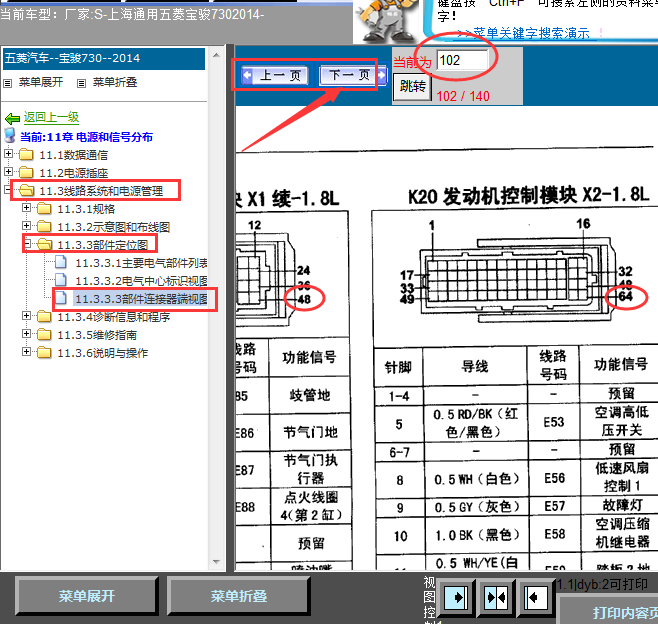Select 11.3.3.2电气中心标识视图 document

(x=141, y=281)
